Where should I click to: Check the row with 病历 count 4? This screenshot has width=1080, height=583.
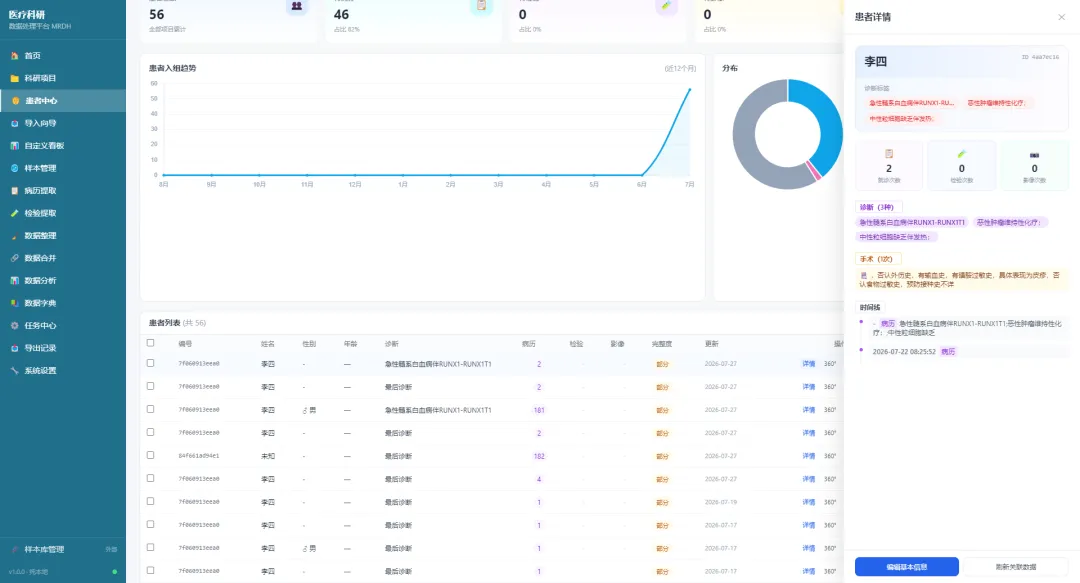150,478
